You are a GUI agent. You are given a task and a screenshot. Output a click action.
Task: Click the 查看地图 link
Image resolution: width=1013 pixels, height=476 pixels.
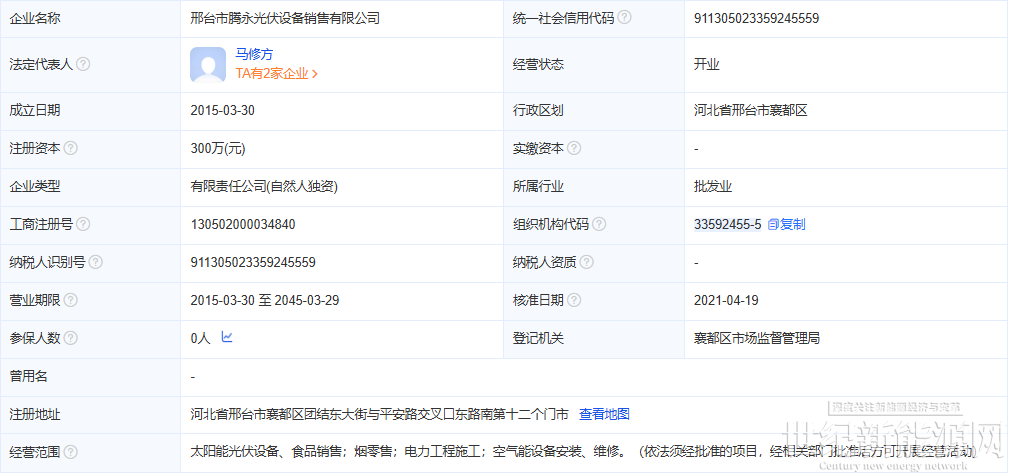point(604,414)
